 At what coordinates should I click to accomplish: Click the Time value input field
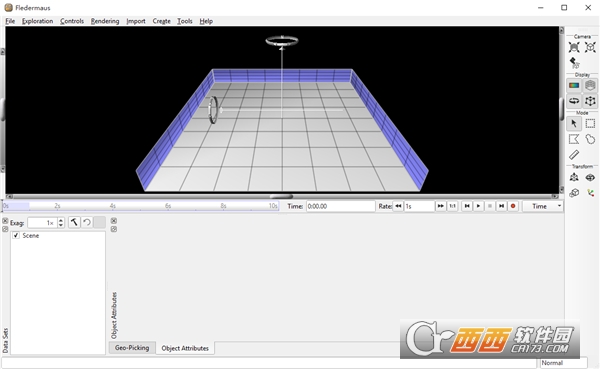[340, 206]
